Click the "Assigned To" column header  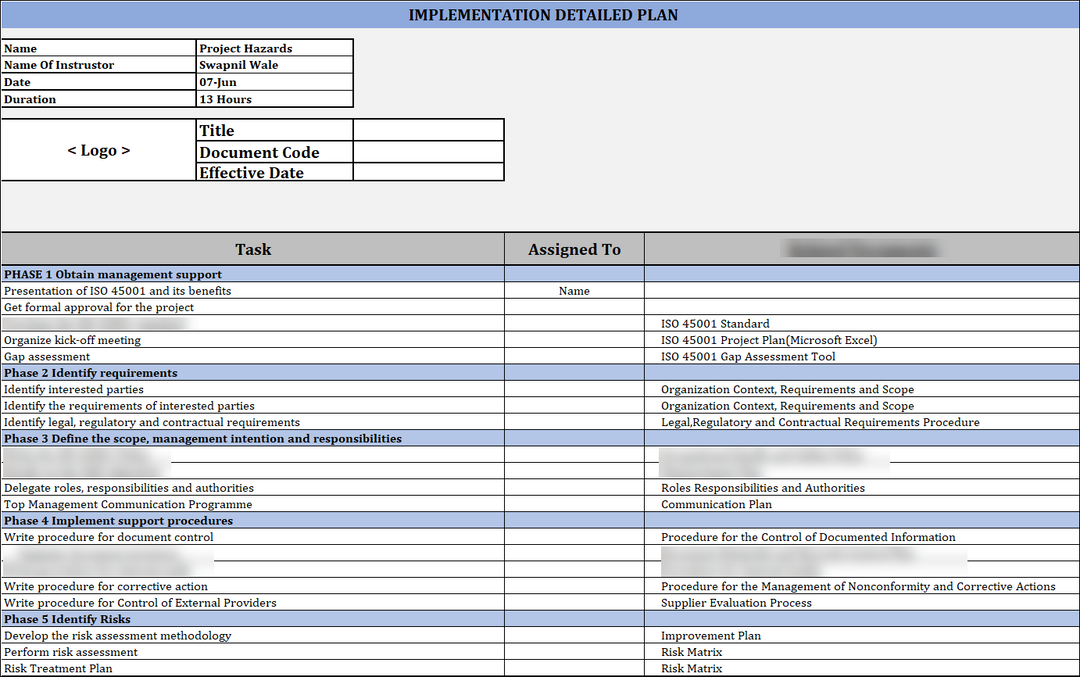[574, 250]
